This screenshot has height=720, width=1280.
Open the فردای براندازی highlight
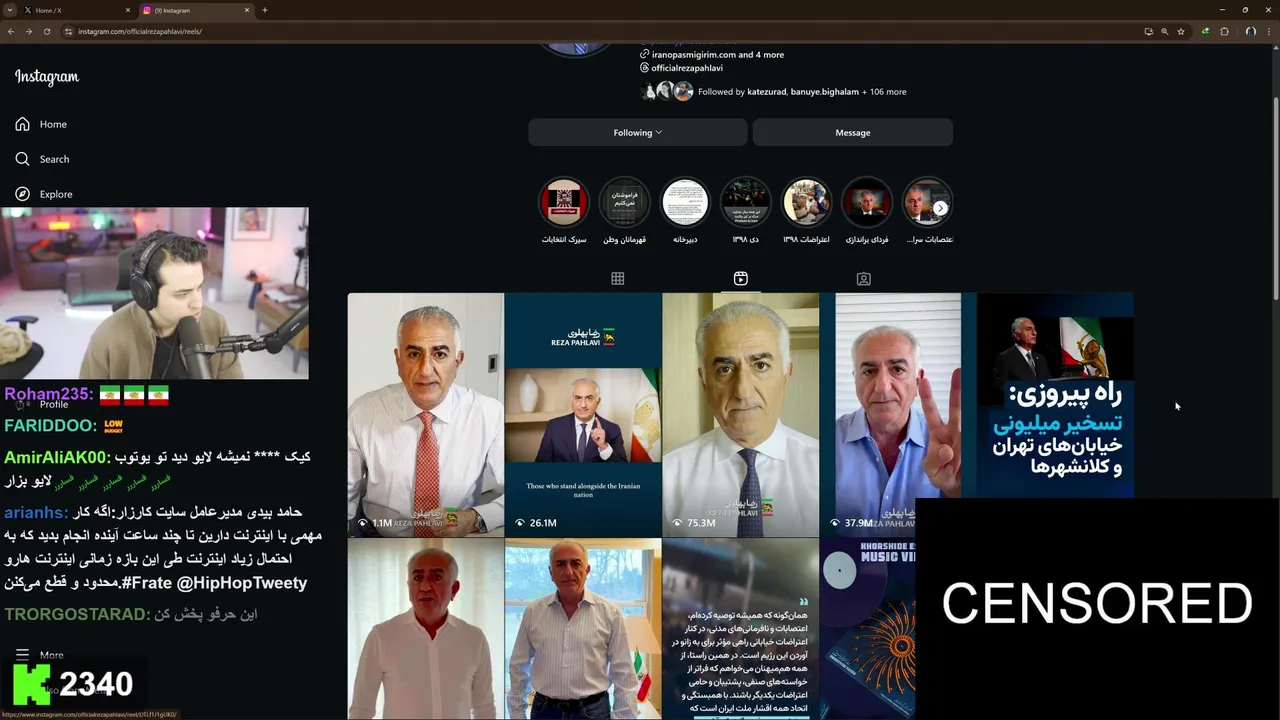tap(867, 211)
